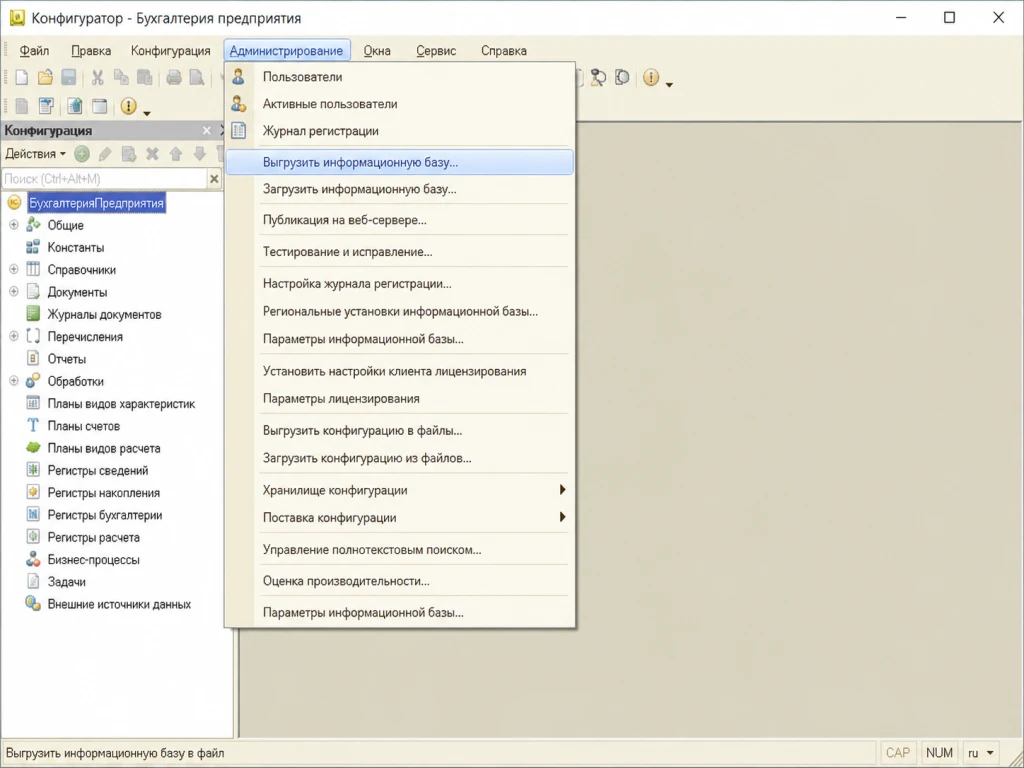The image size is (1024, 768).
Task: Click the clock performance icon in top toolbar
Action: (622, 78)
